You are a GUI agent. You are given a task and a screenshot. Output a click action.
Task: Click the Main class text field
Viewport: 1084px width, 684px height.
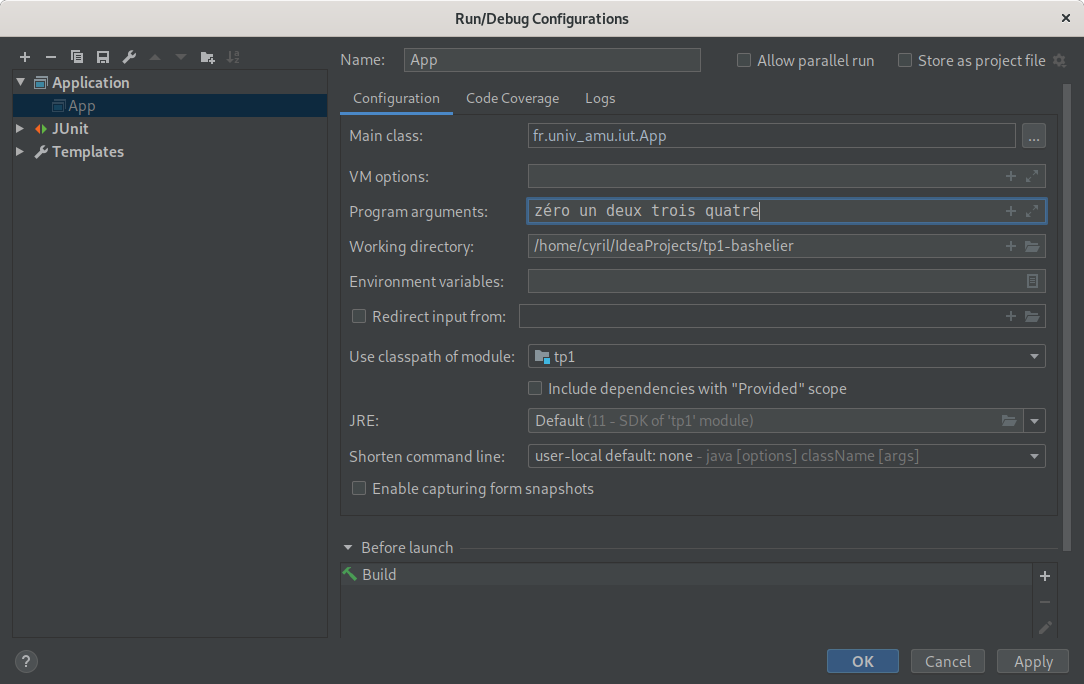[x=772, y=136]
